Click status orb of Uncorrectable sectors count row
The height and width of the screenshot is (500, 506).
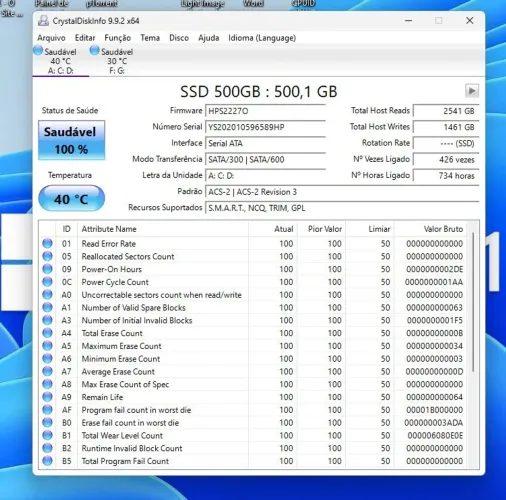coord(47,294)
